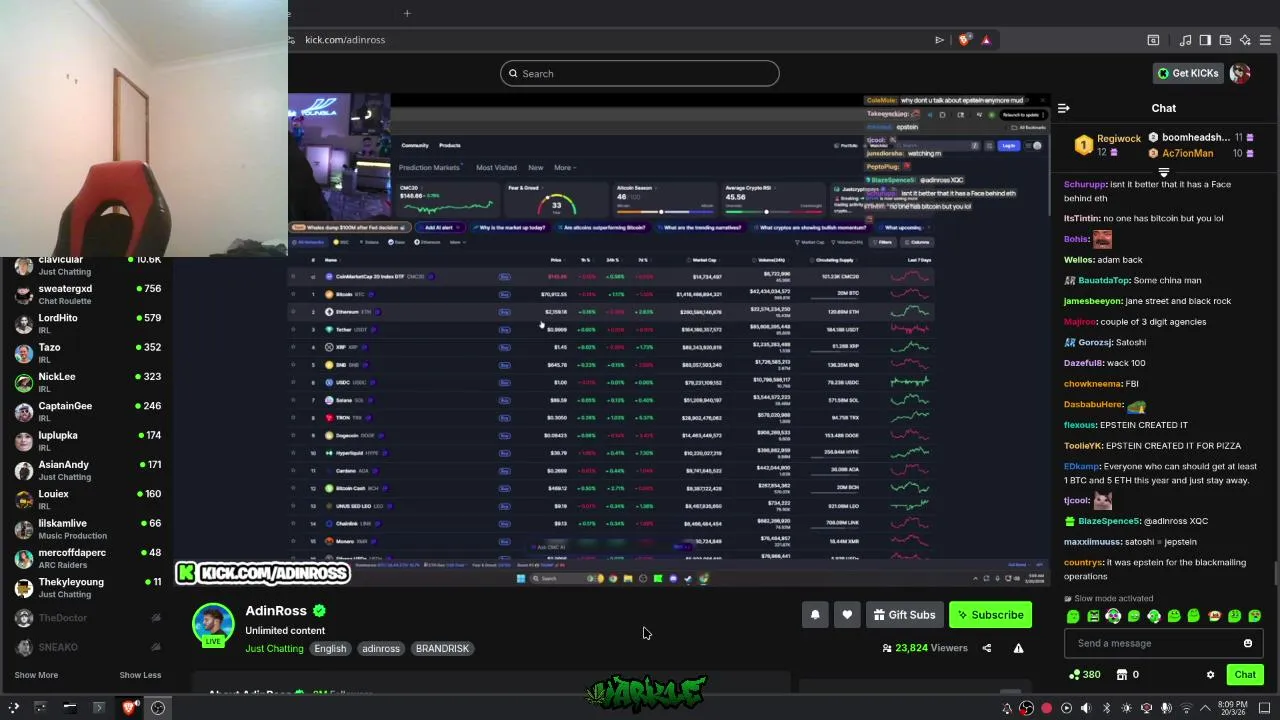
Task: Open LordHito channel in sidebar
Action: [87, 323]
